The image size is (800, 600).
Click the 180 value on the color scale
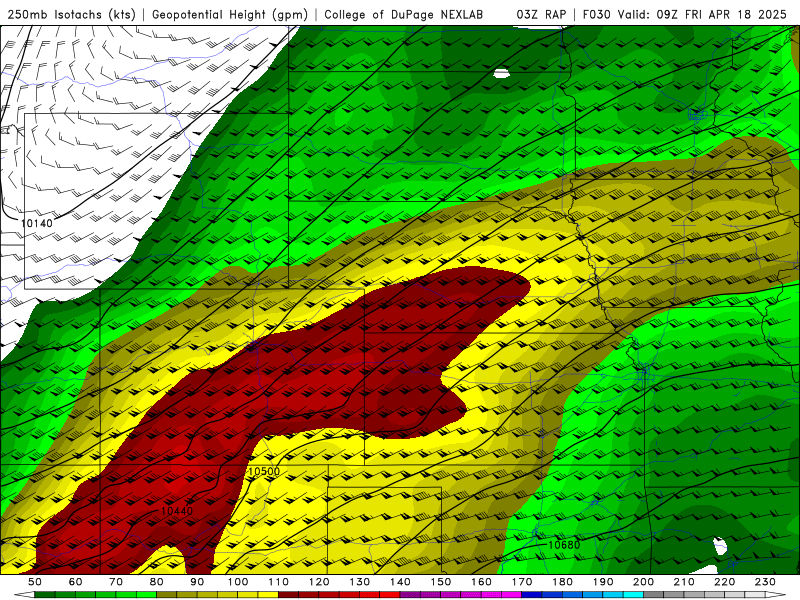[563, 582]
